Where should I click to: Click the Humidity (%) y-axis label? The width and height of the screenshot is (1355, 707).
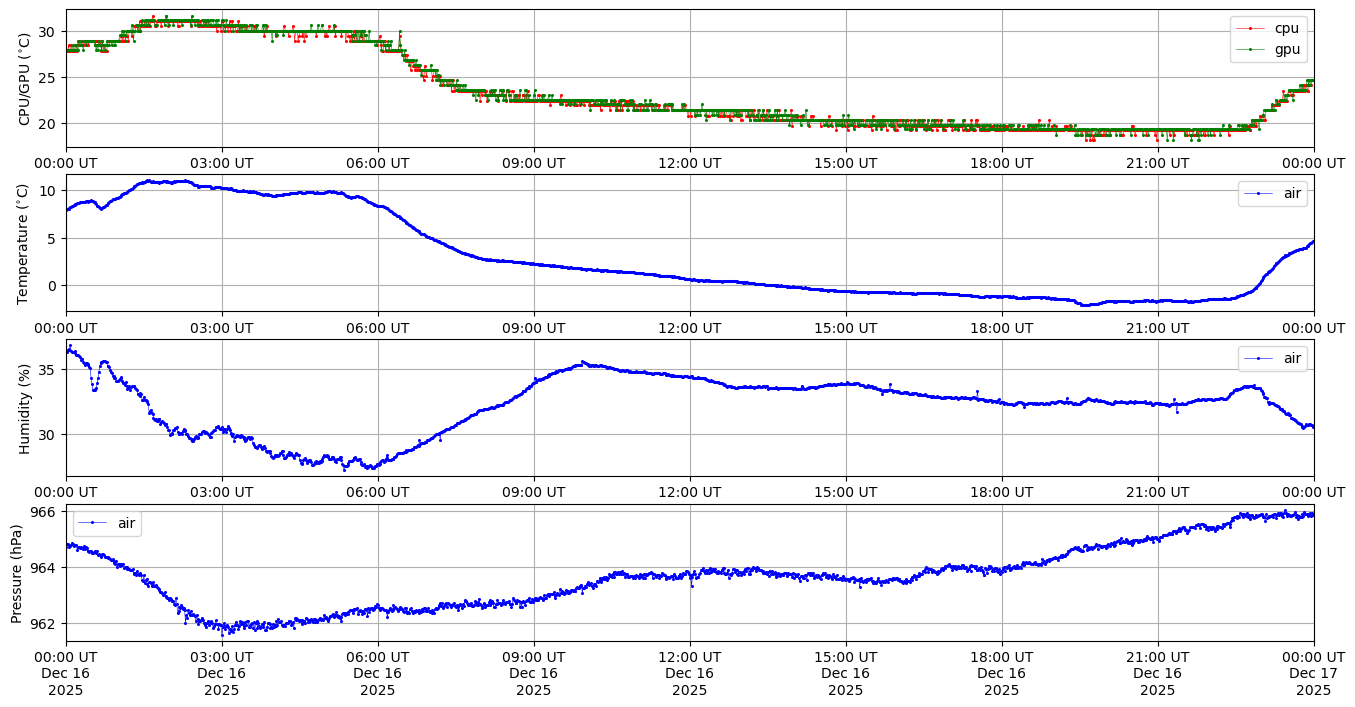[x=25, y=408]
